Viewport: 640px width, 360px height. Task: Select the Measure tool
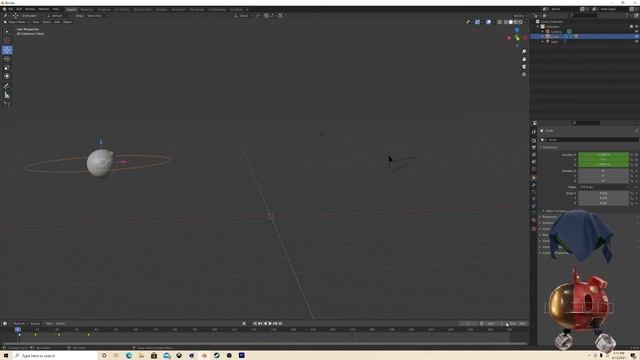point(7,95)
